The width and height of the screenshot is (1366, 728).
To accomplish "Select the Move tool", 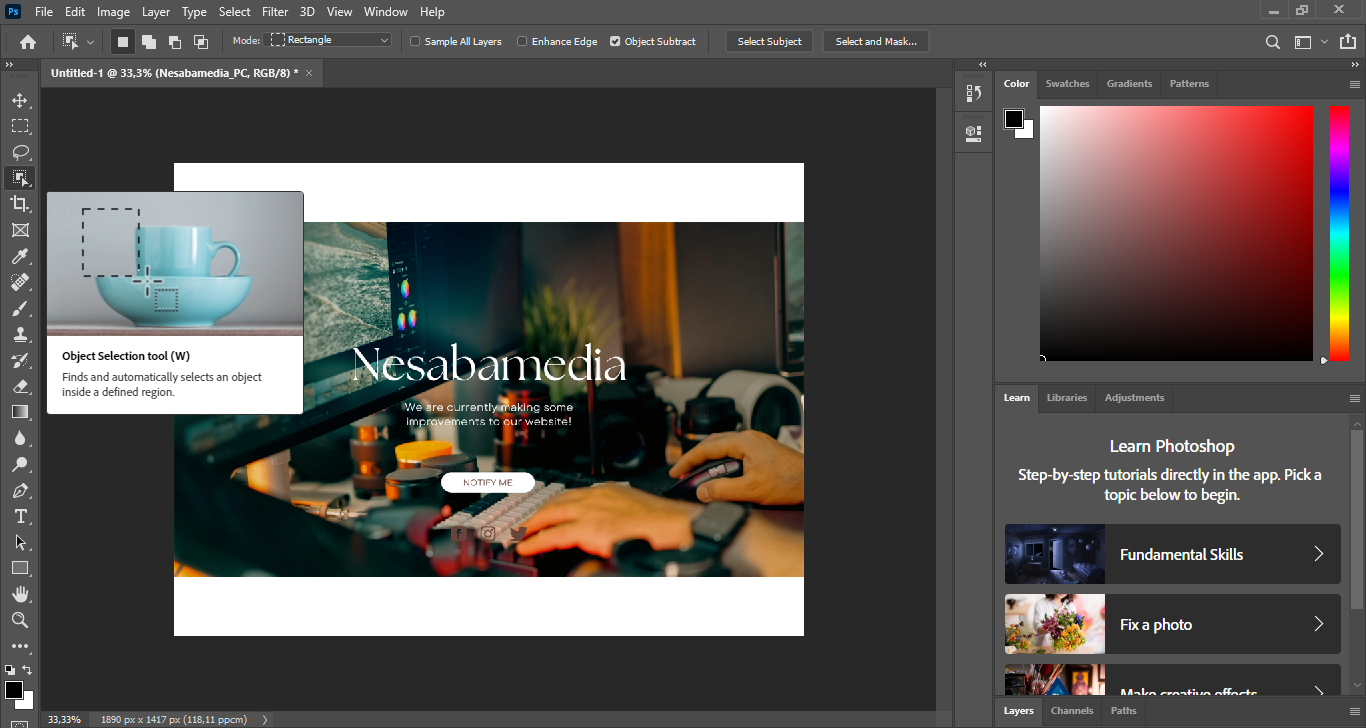I will point(19,100).
